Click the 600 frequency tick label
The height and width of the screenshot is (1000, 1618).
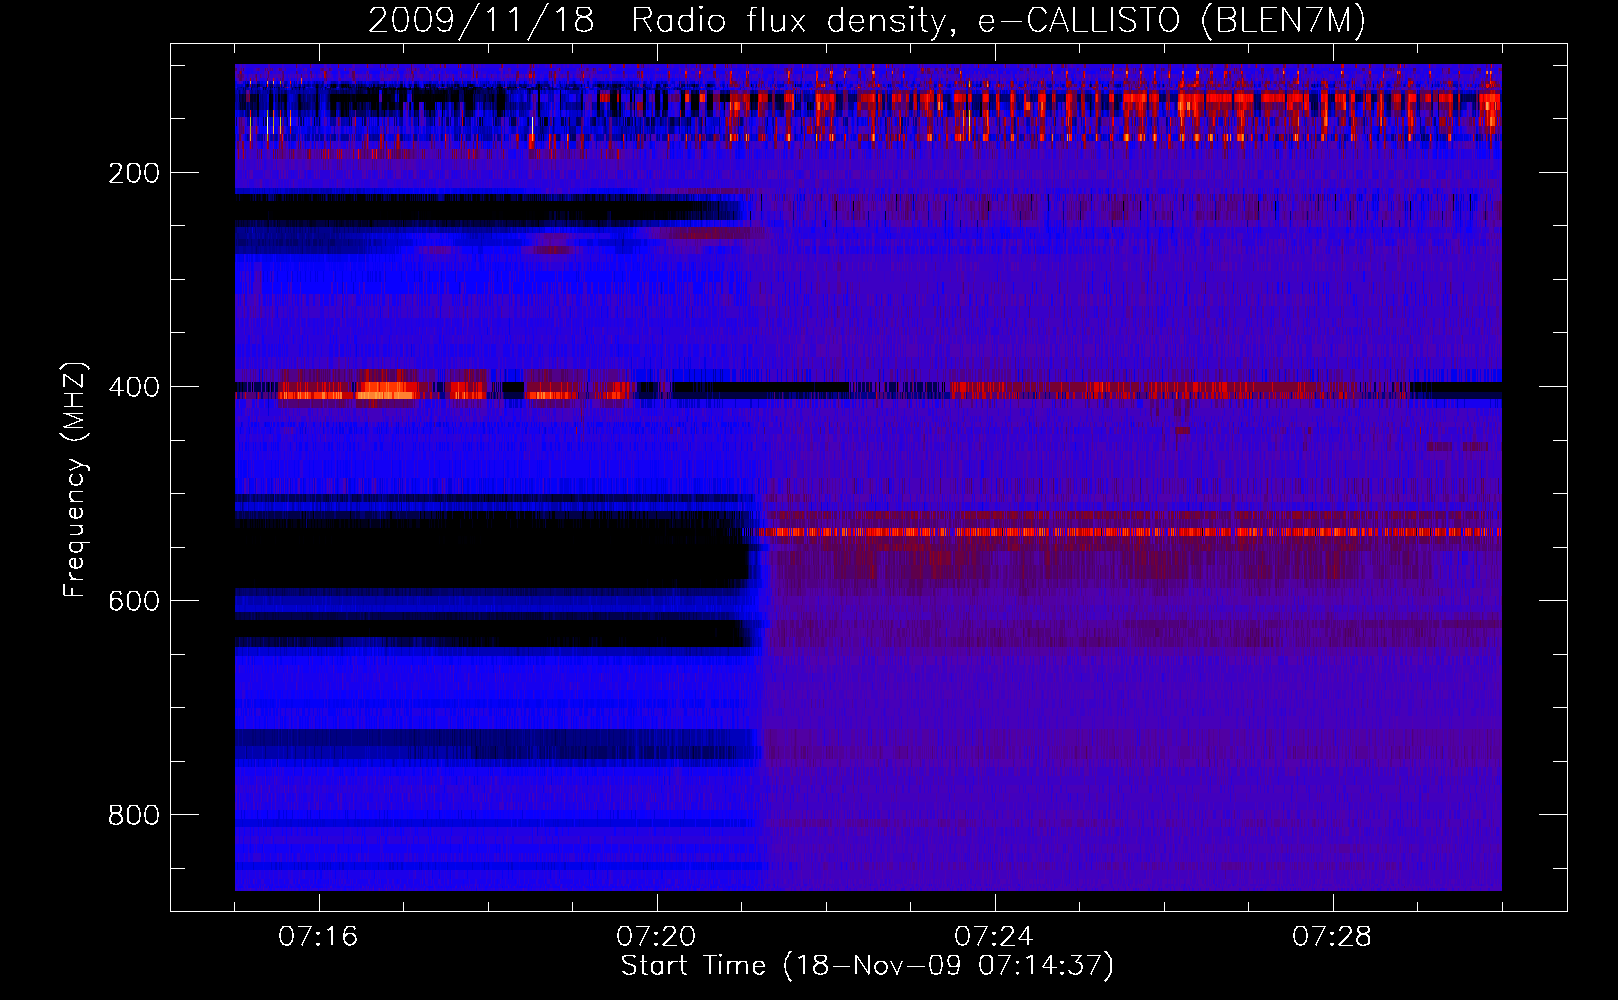pos(134,601)
